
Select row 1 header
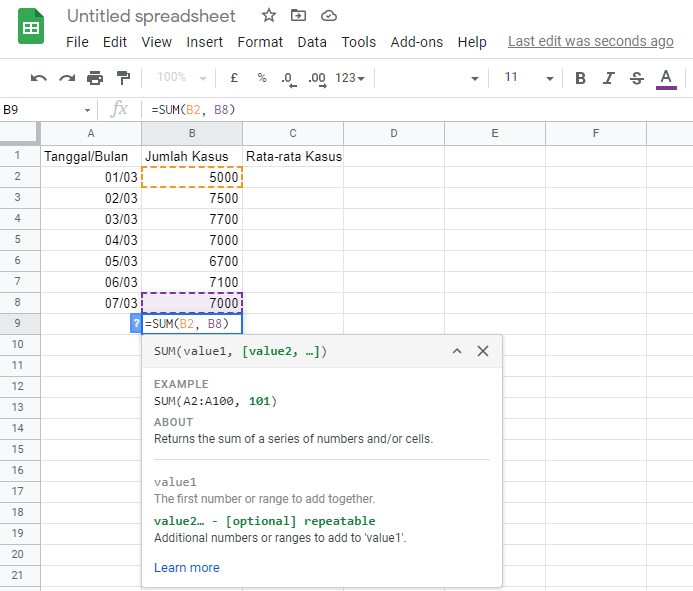point(20,156)
